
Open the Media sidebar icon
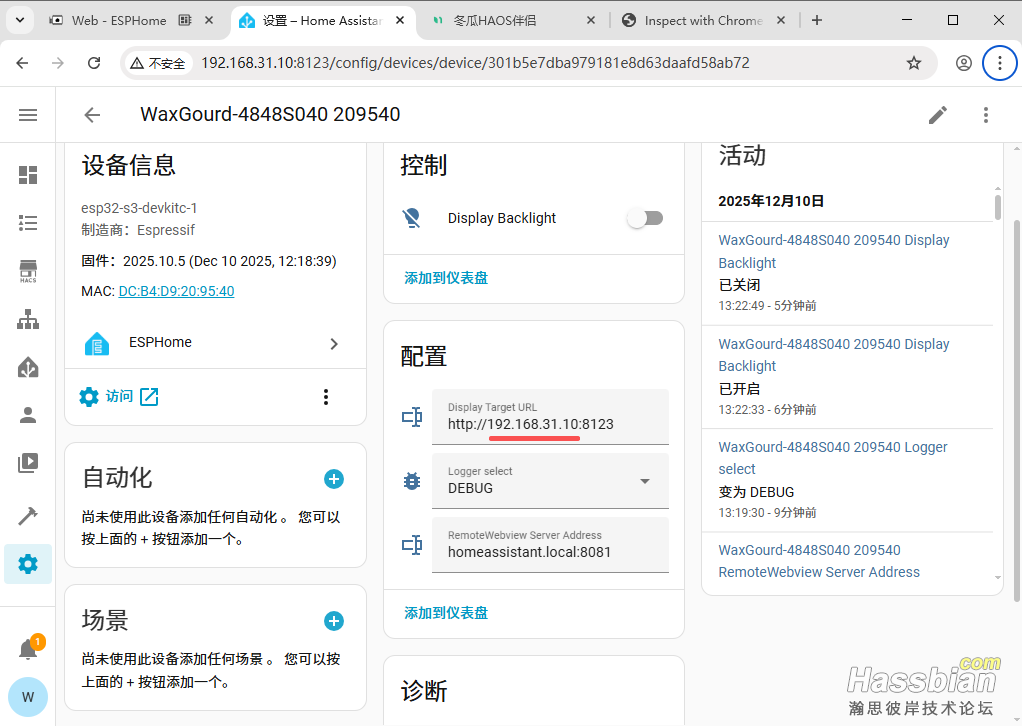[28, 463]
